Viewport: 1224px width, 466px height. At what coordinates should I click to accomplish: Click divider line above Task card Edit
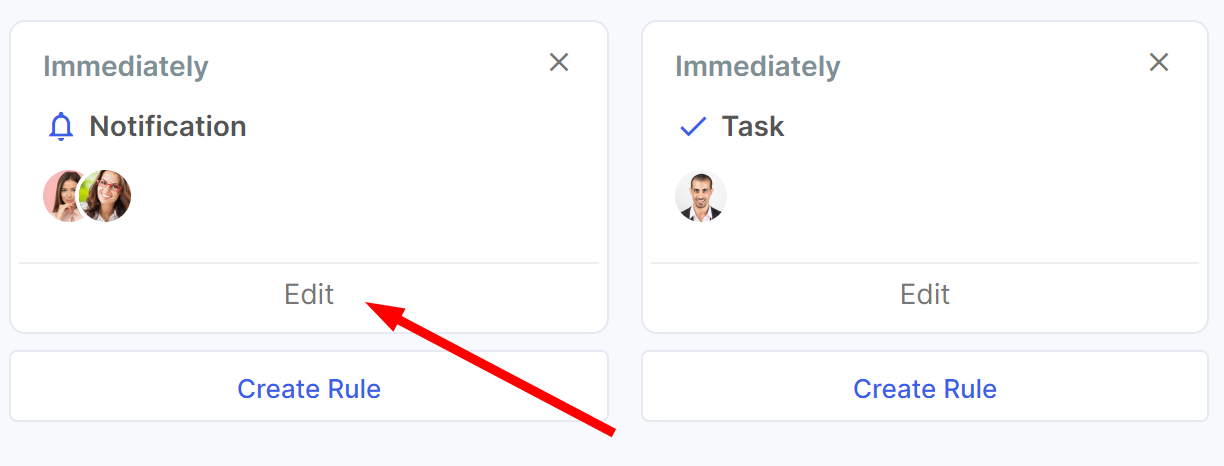(925, 263)
